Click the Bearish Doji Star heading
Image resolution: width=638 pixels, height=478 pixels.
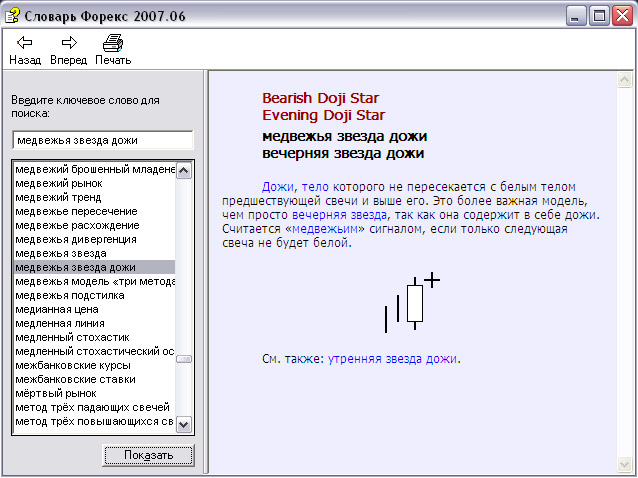(321, 98)
